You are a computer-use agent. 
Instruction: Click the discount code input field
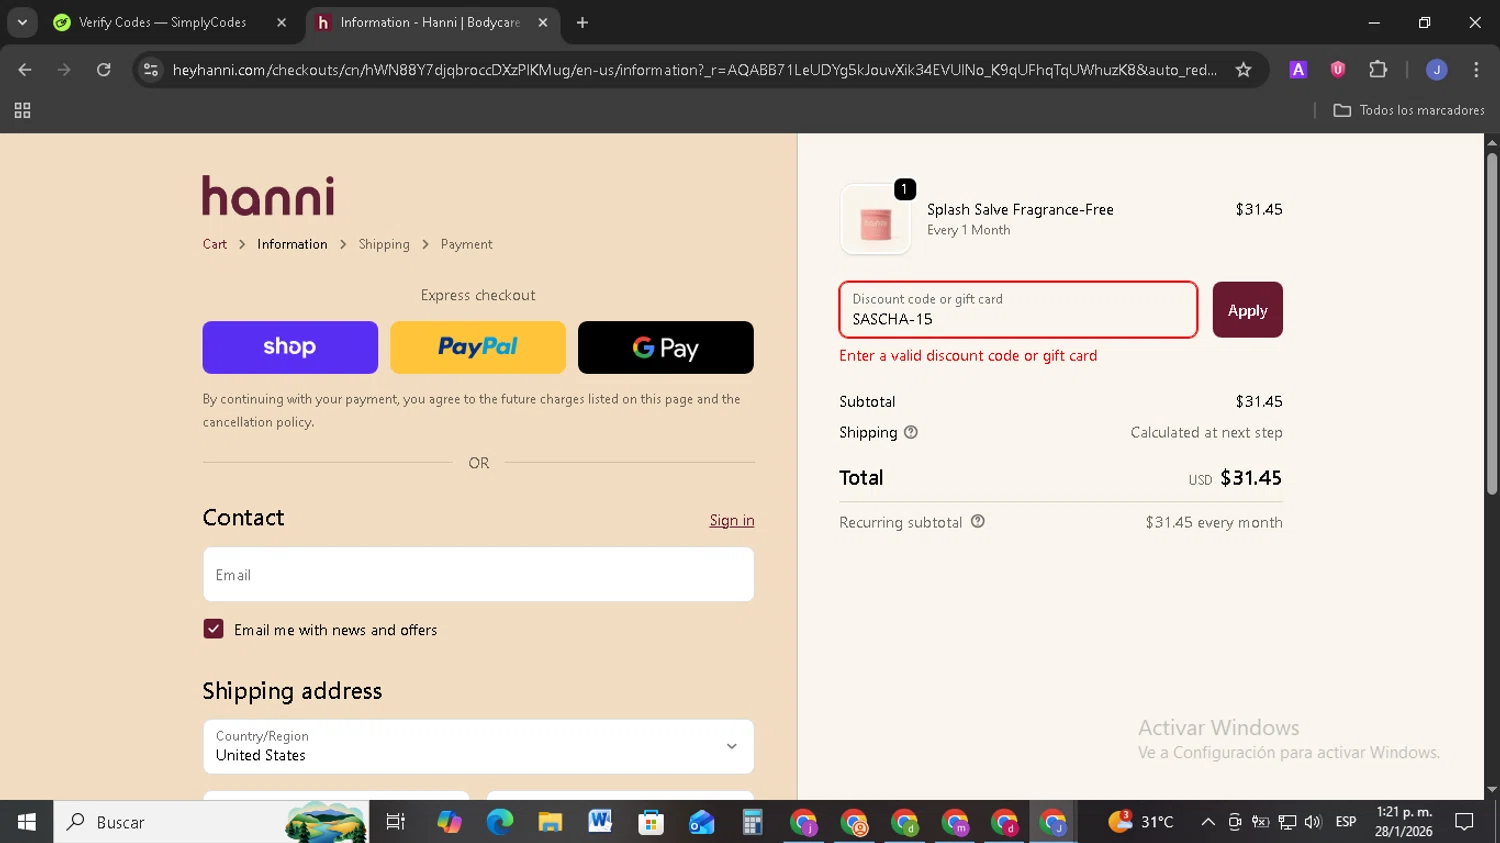[x=1018, y=310]
